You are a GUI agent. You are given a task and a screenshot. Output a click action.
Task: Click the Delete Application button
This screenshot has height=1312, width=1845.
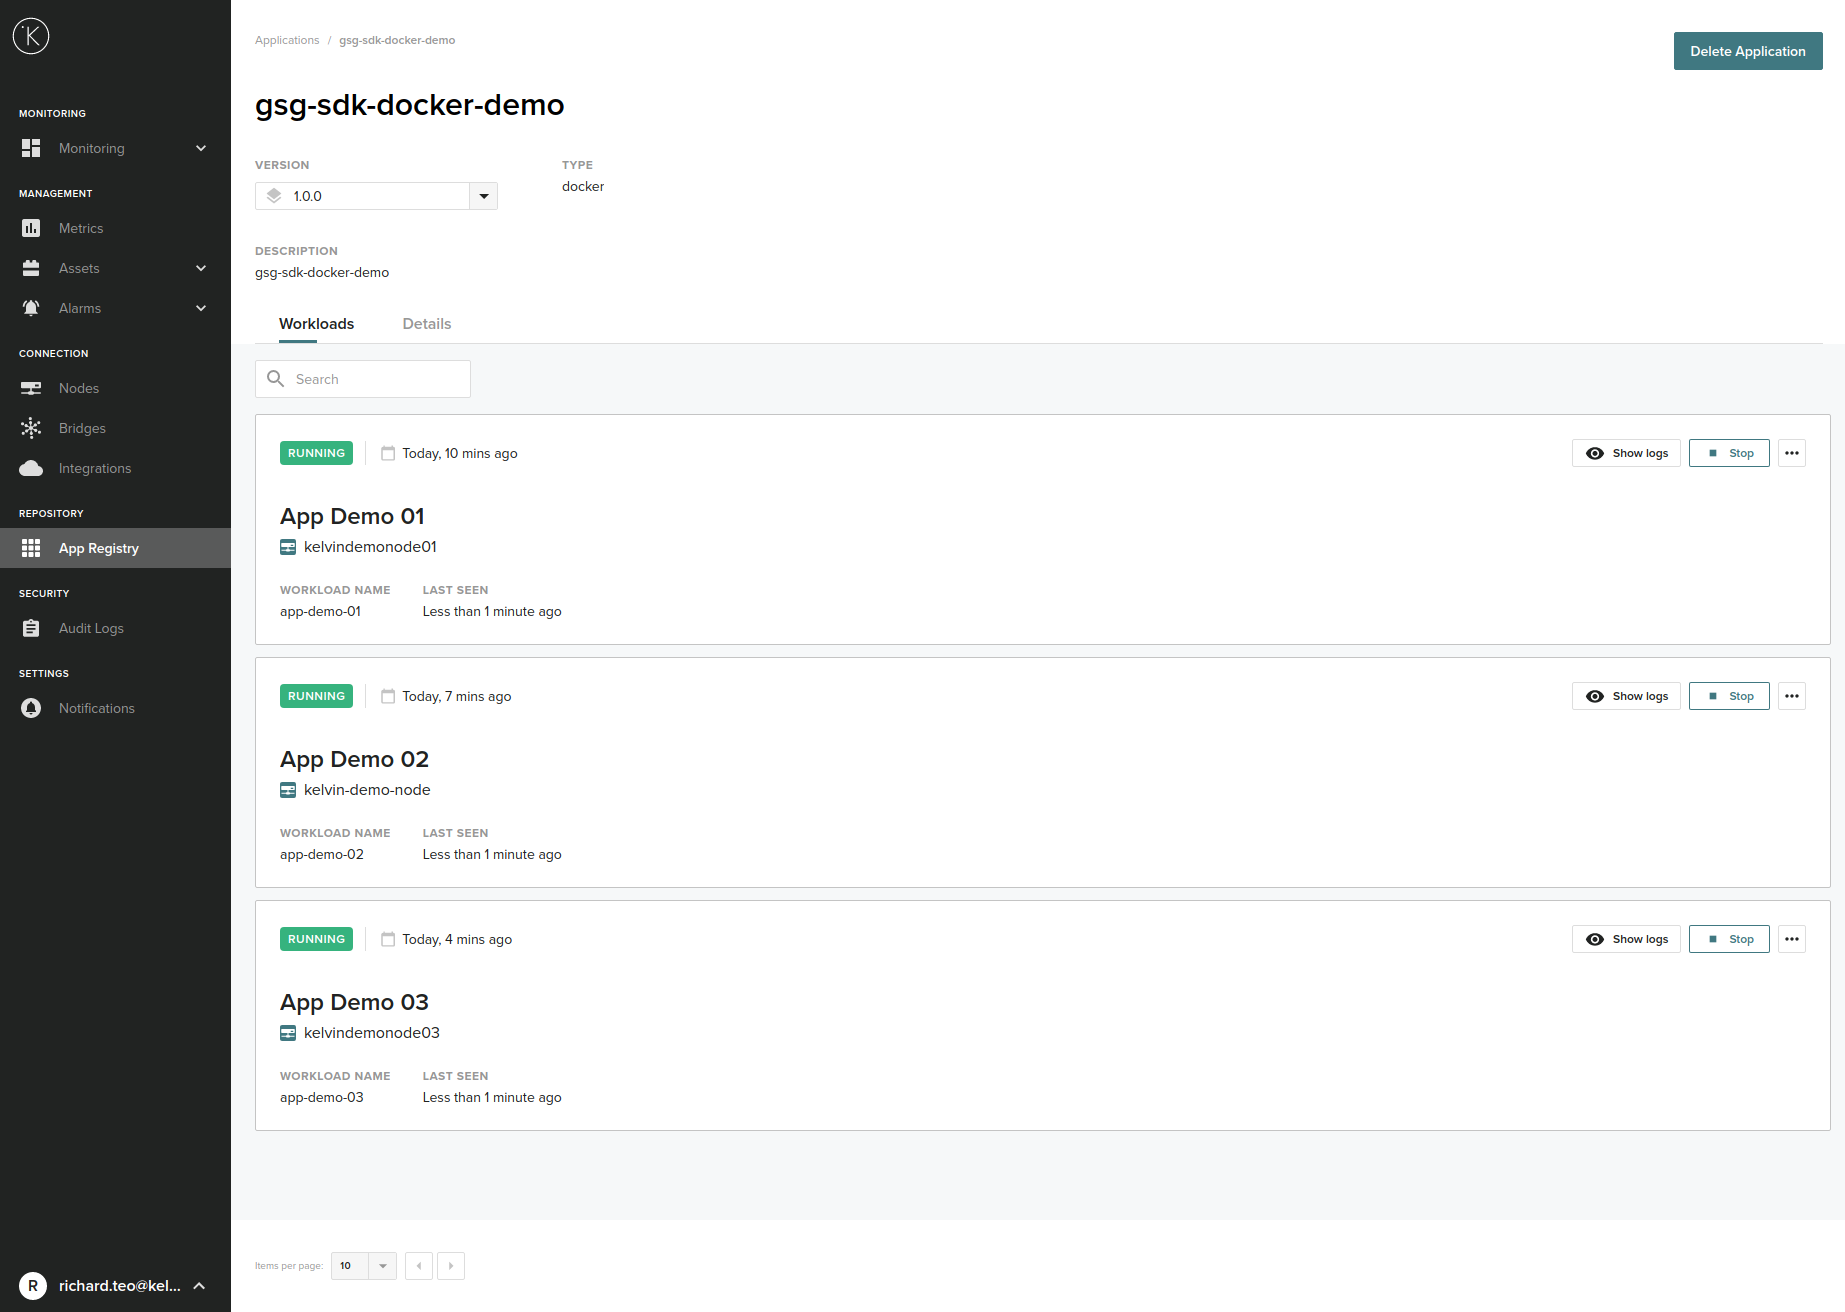(x=1747, y=51)
